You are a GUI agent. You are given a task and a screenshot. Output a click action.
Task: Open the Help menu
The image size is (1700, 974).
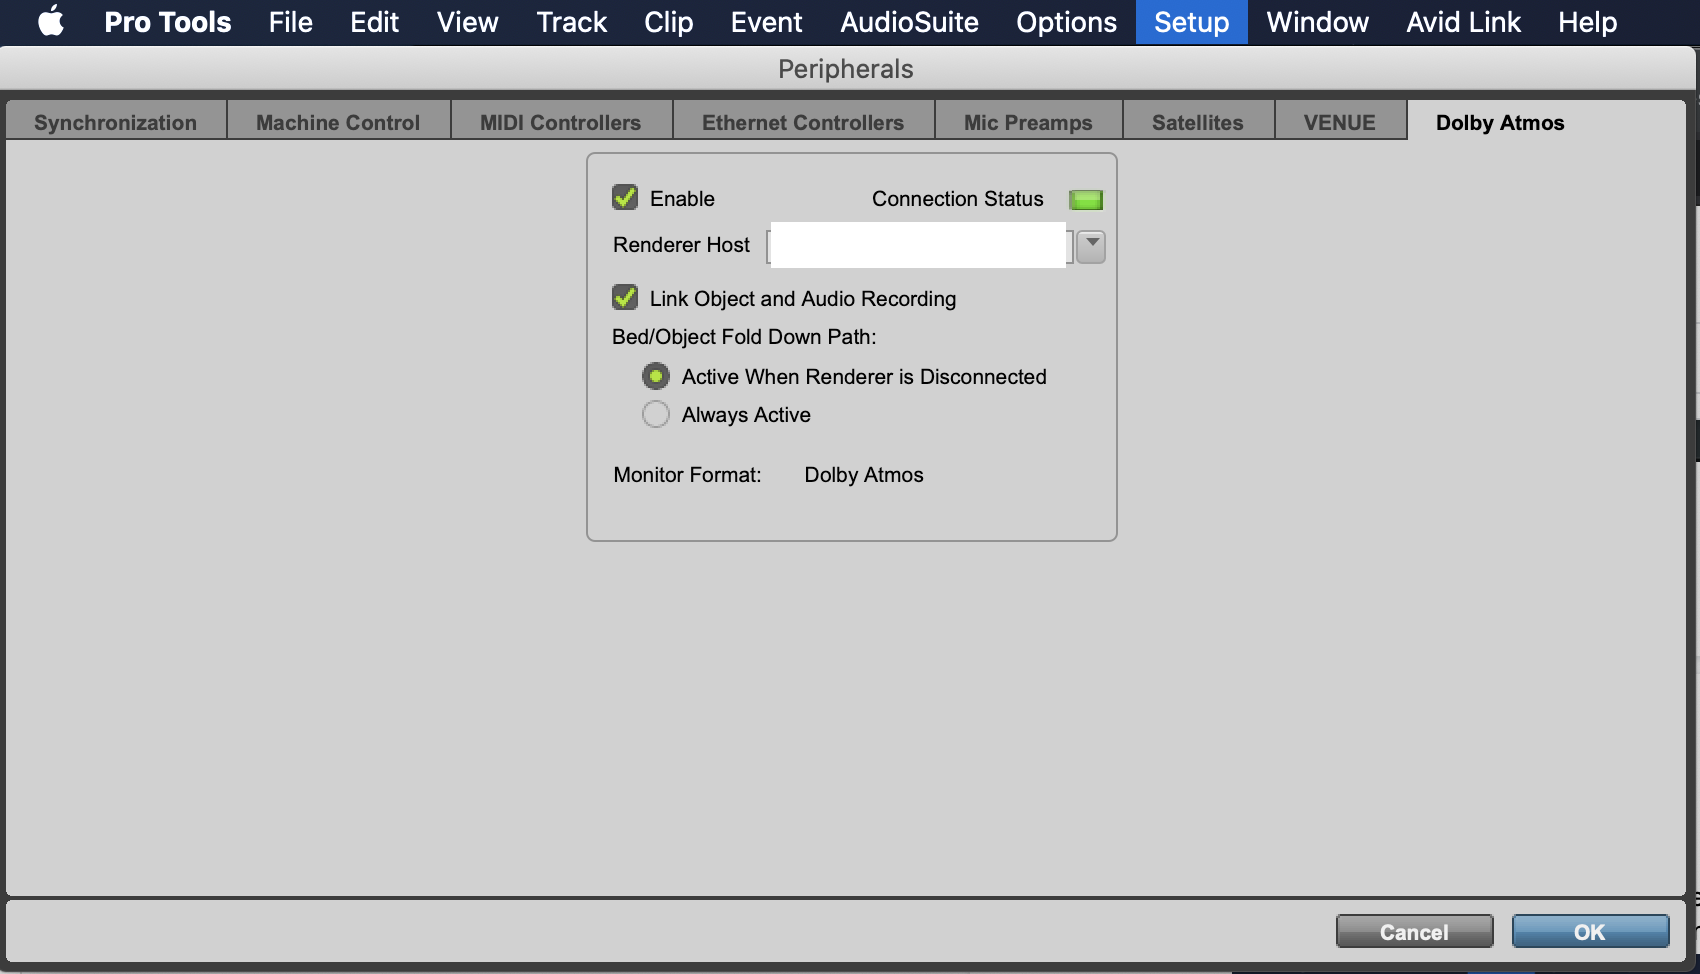[x=1588, y=22]
